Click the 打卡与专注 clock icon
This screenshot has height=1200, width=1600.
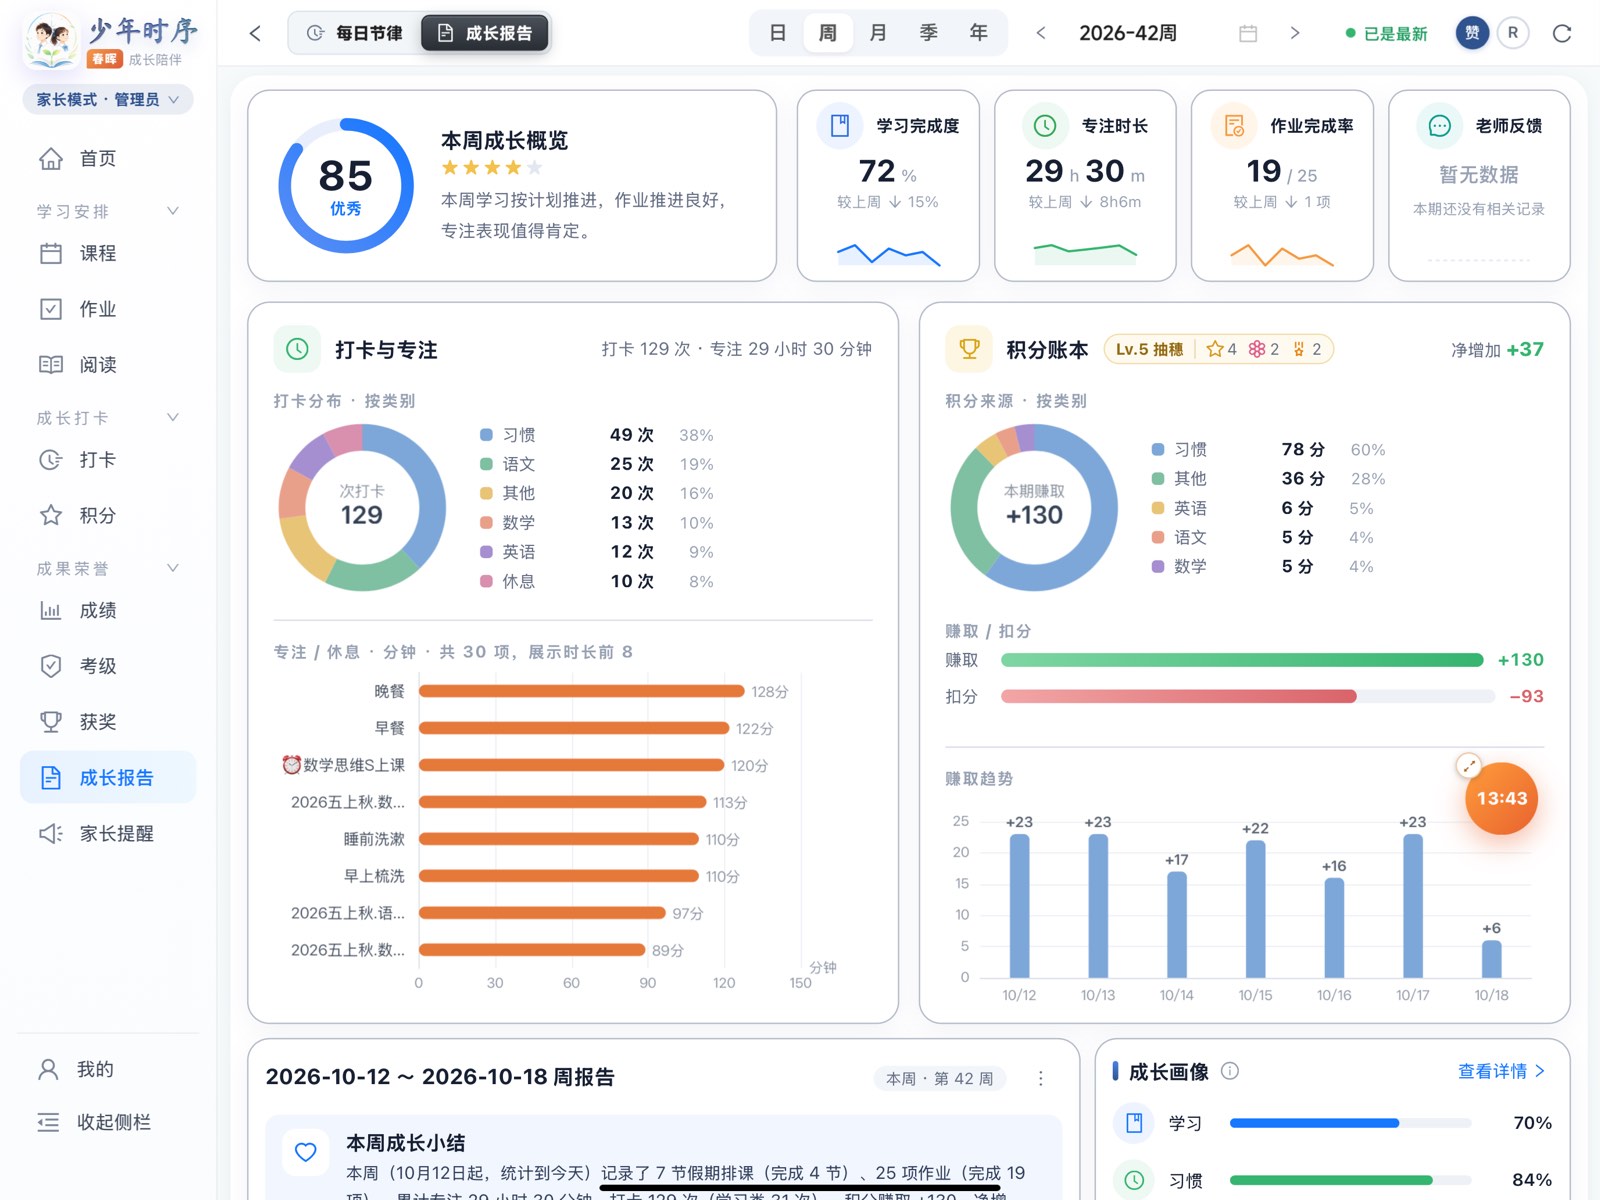pos(297,349)
